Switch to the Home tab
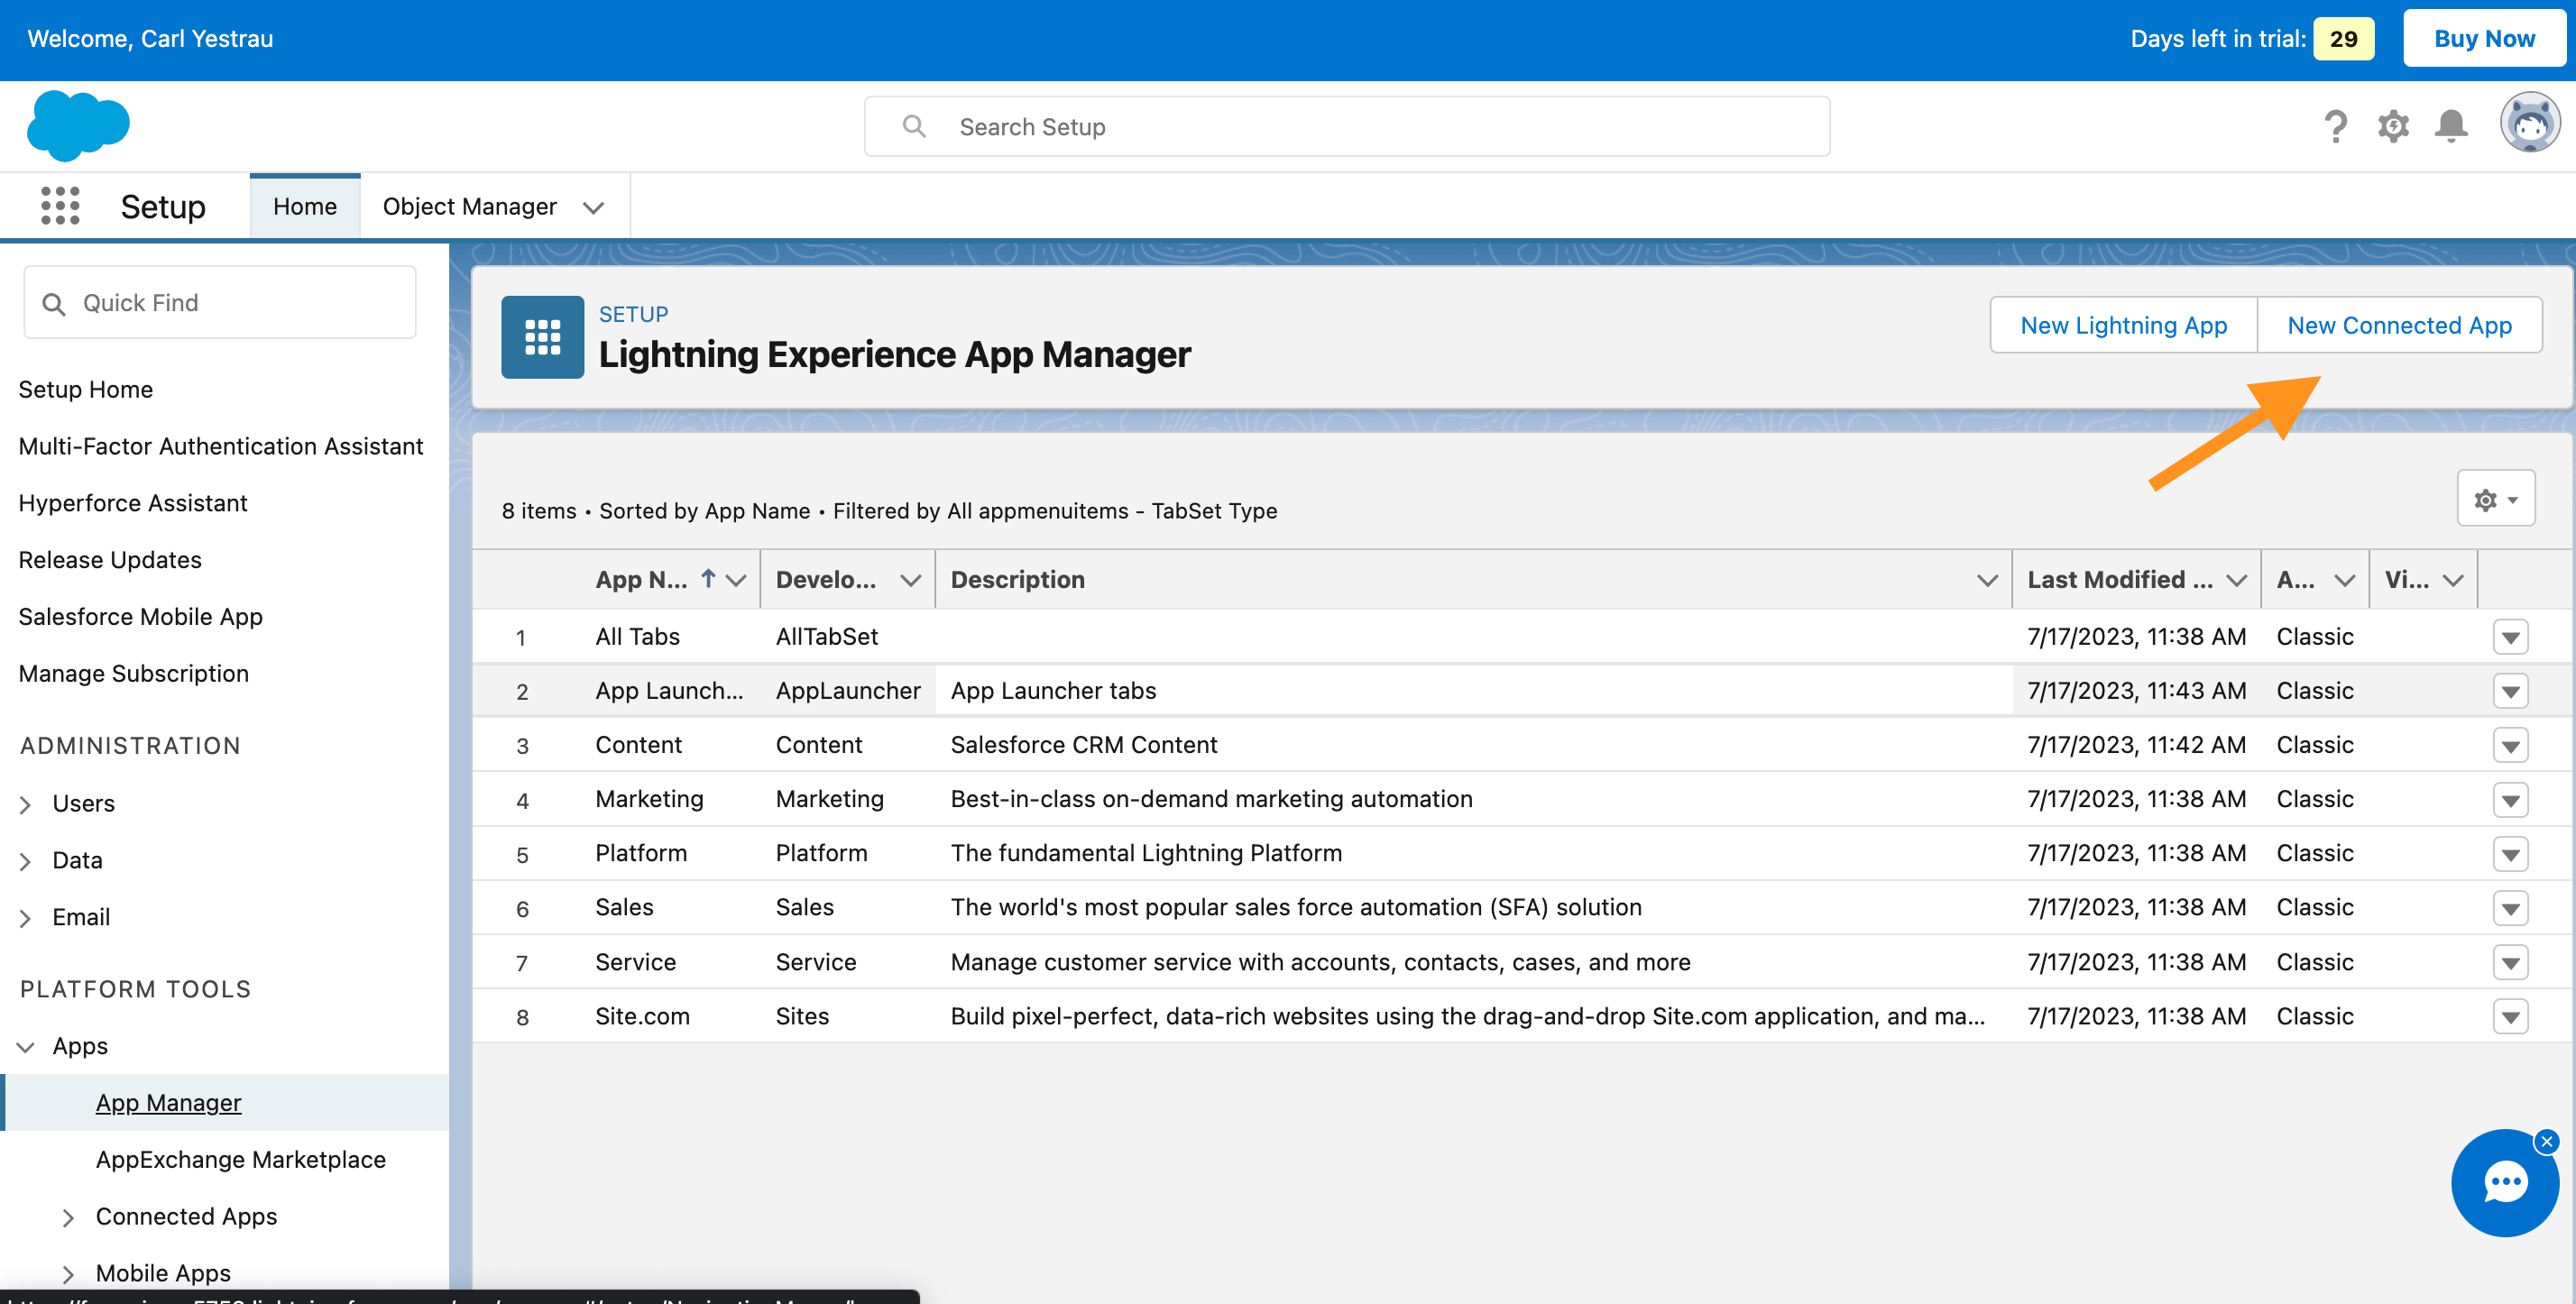 (x=305, y=206)
